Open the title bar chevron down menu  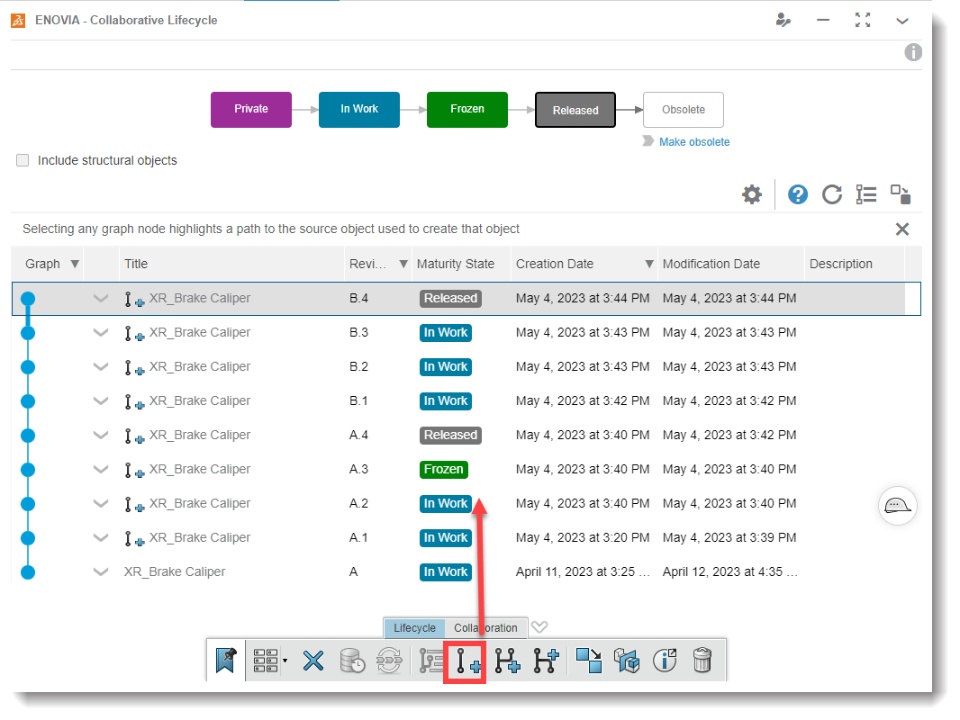[902, 21]
